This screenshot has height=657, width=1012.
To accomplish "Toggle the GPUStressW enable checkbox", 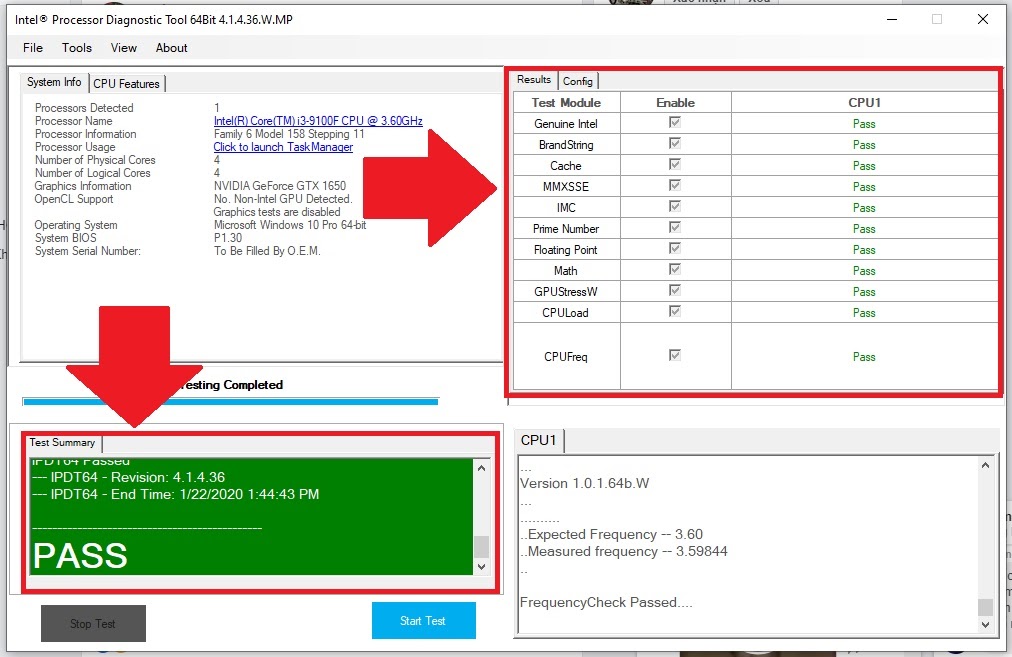I will click(674, 290).
